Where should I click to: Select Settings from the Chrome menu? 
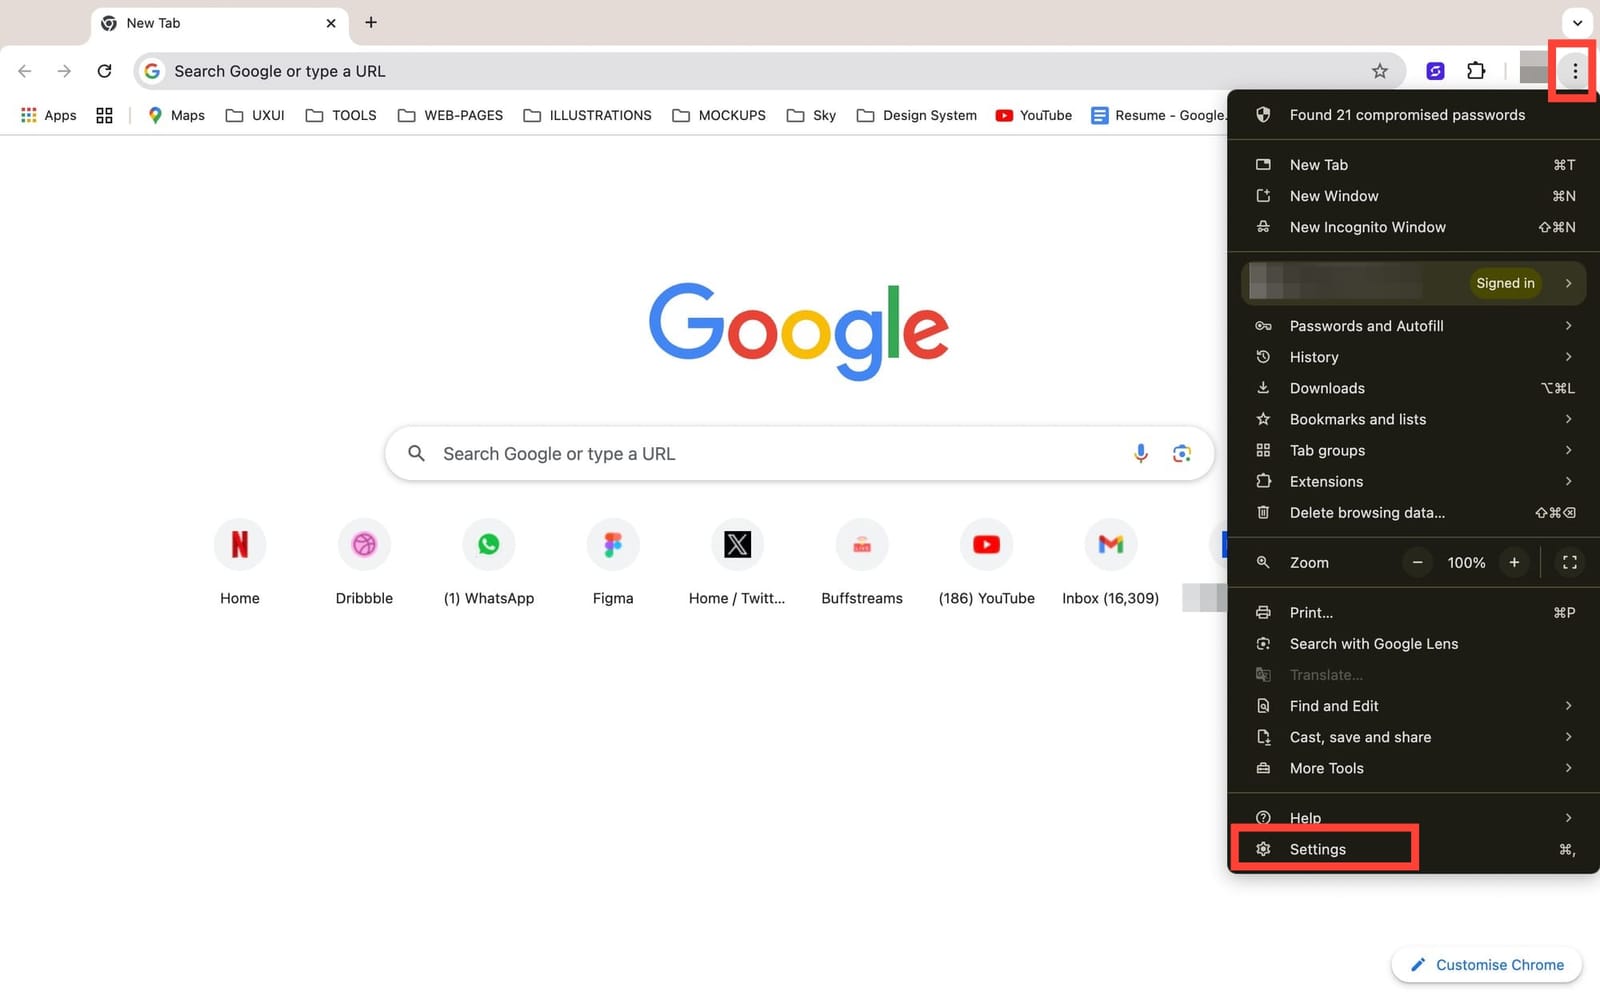(1318, 848)
